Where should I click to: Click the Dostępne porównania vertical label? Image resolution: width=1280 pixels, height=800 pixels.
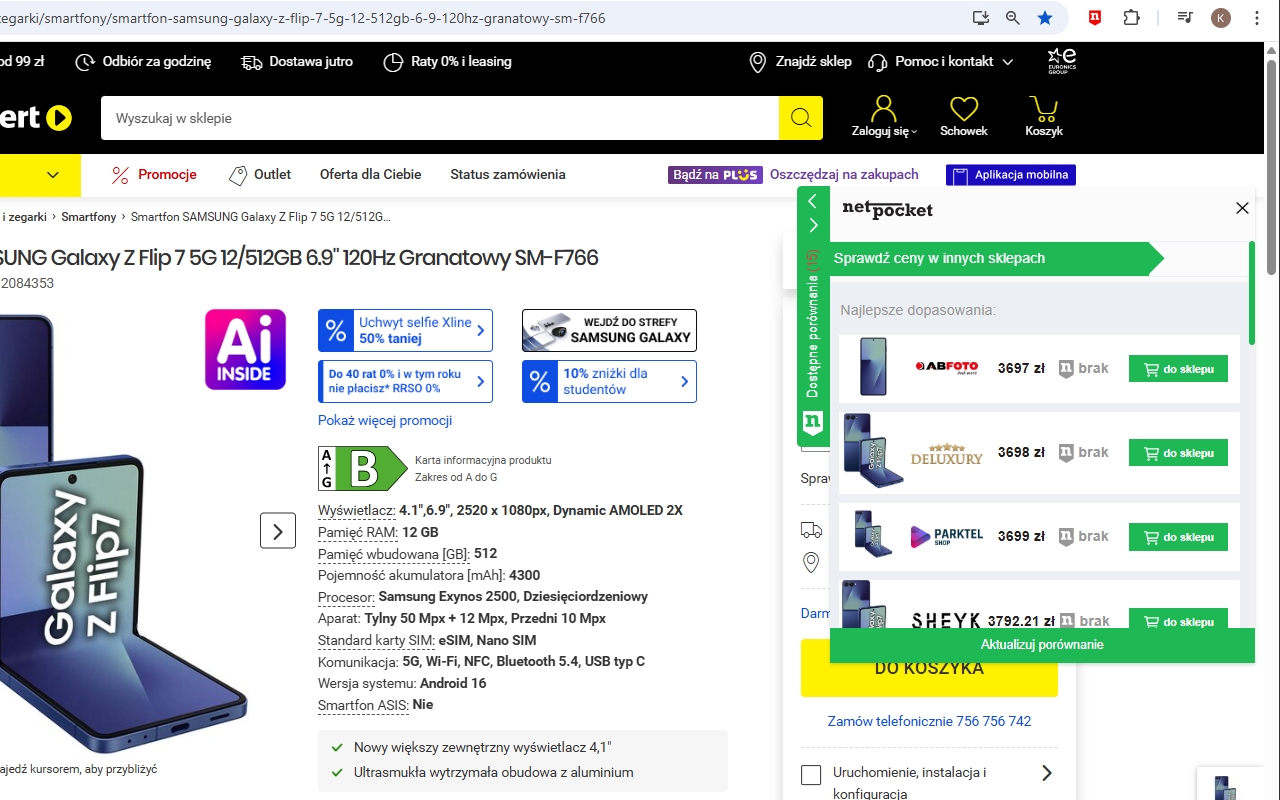click(x=813, y=325)
